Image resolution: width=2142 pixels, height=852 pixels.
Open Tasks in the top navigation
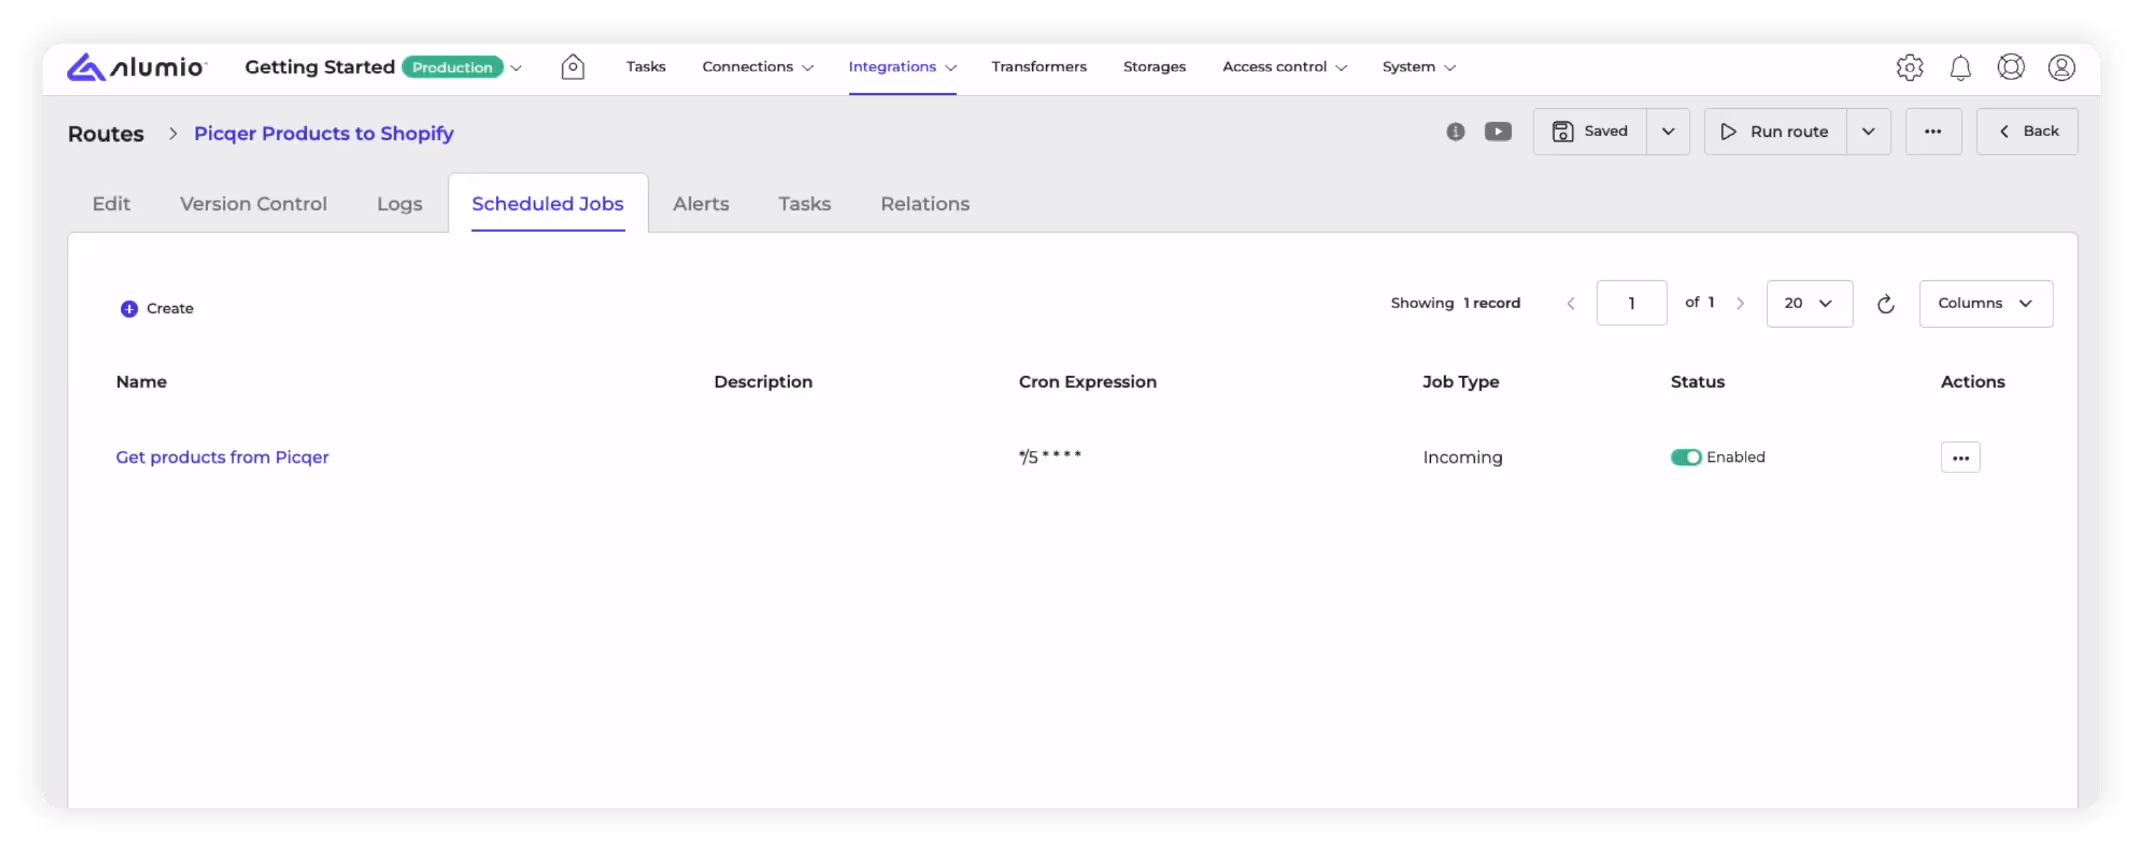645,67
